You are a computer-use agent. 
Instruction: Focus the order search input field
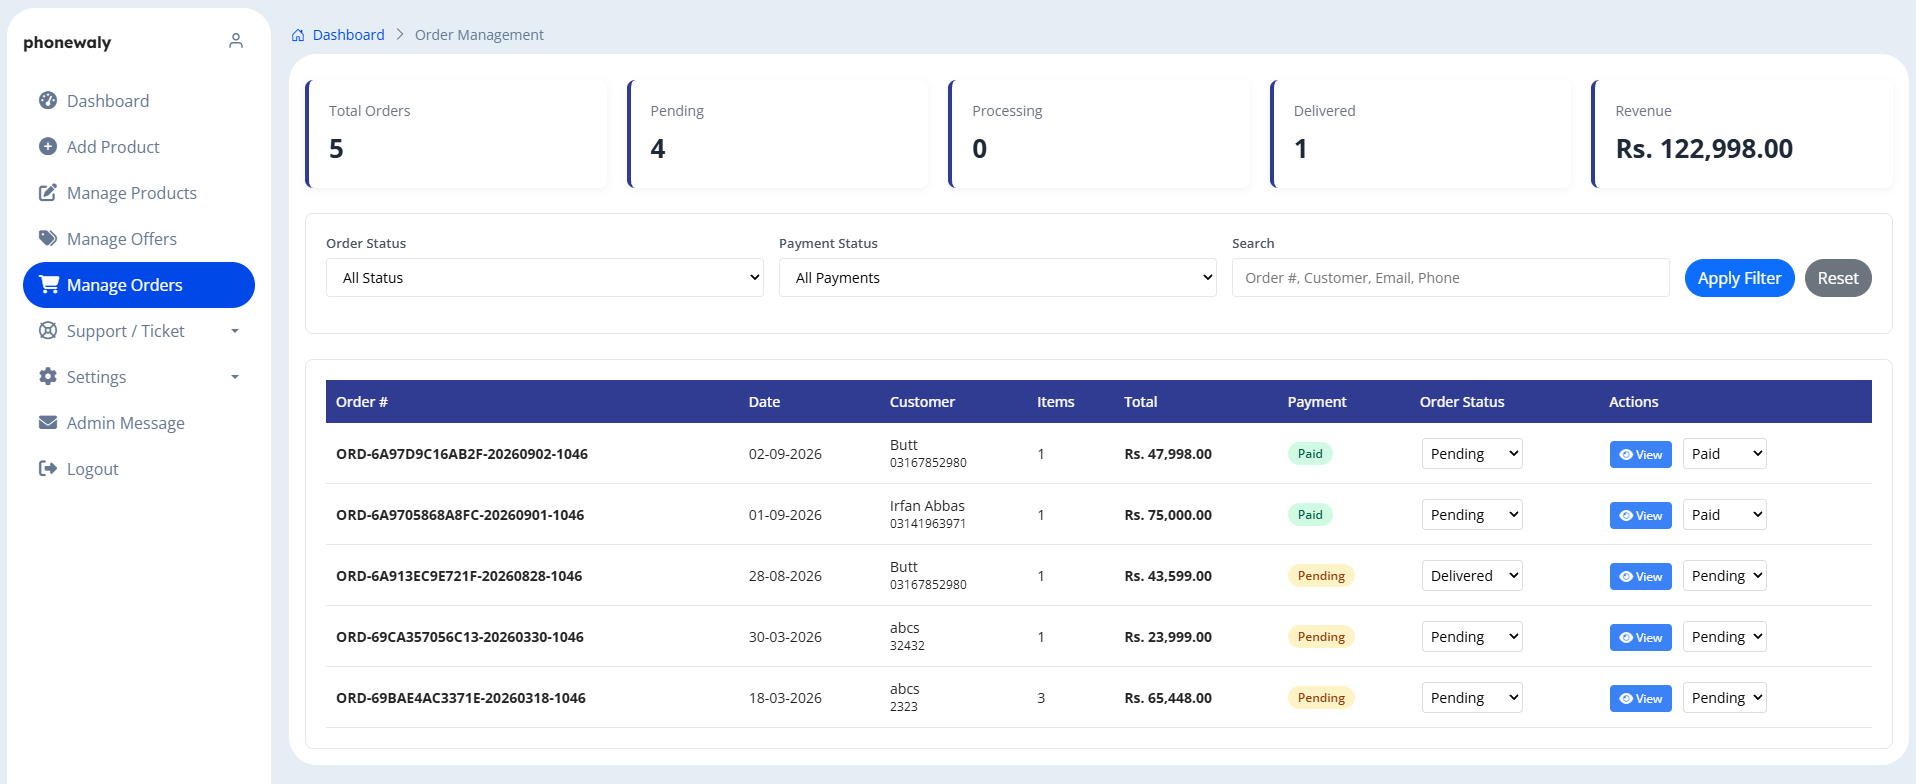(1451, 278)
